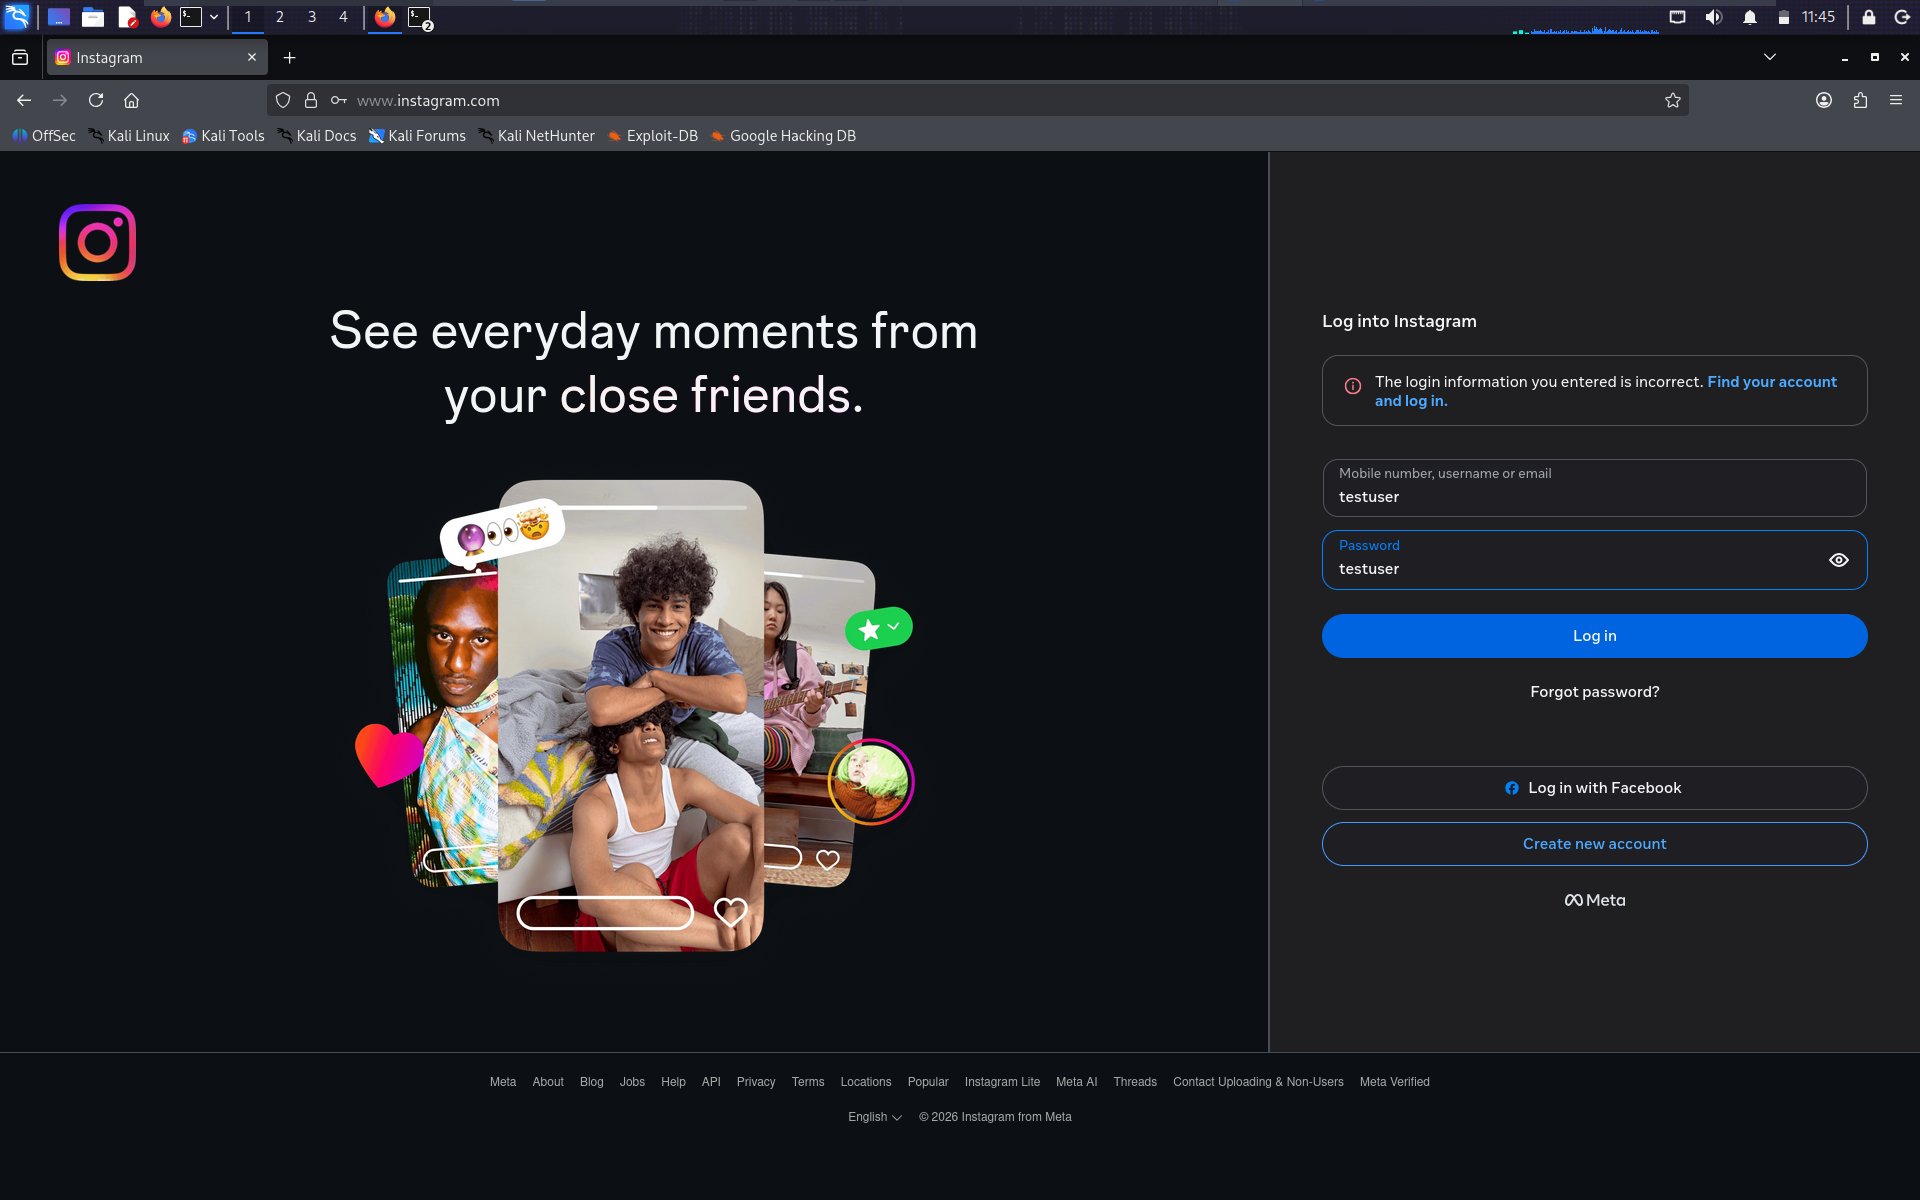Click Create new account
The image size is (1920, 1200).
pyautogui.click(x=1594, y=844)
